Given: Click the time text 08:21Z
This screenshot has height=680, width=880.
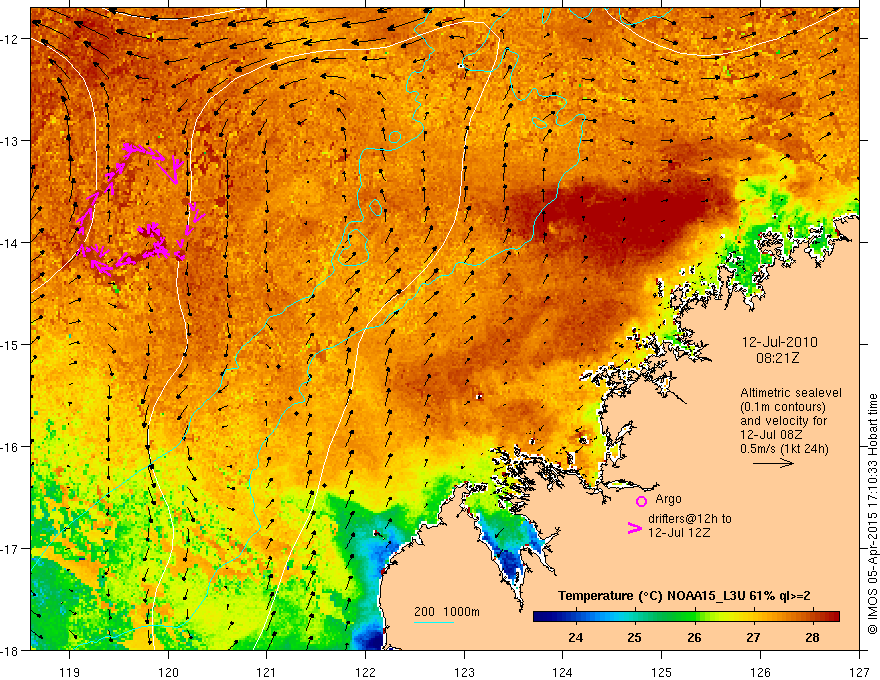Looking at the screenshot, I should click(778, 358).
